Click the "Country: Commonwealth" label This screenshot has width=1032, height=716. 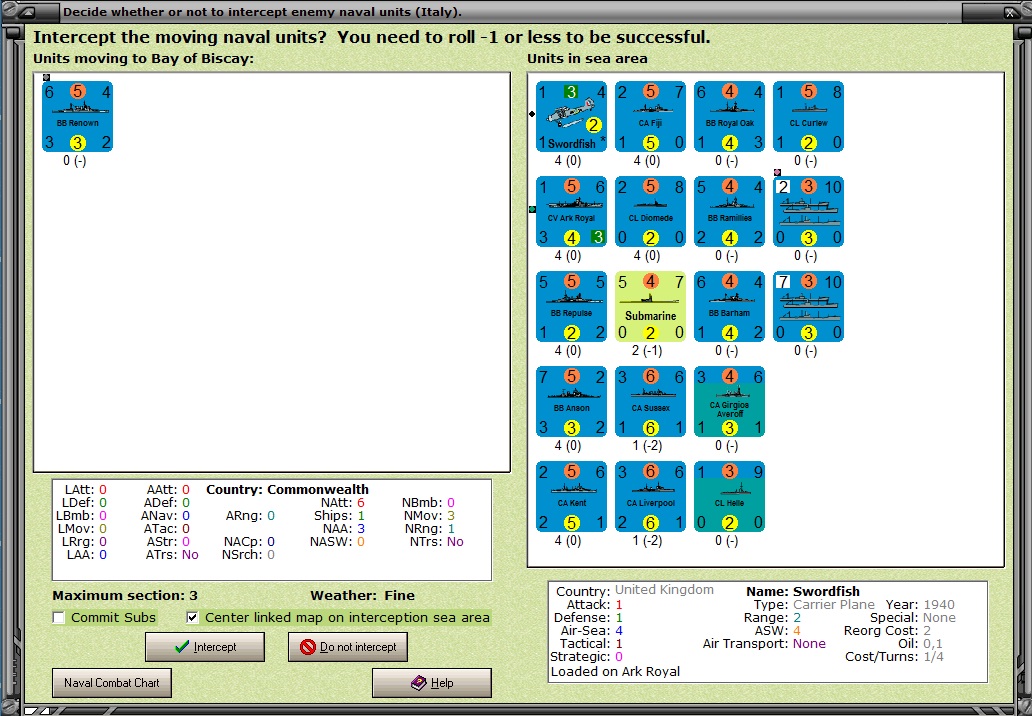[288, 490]
